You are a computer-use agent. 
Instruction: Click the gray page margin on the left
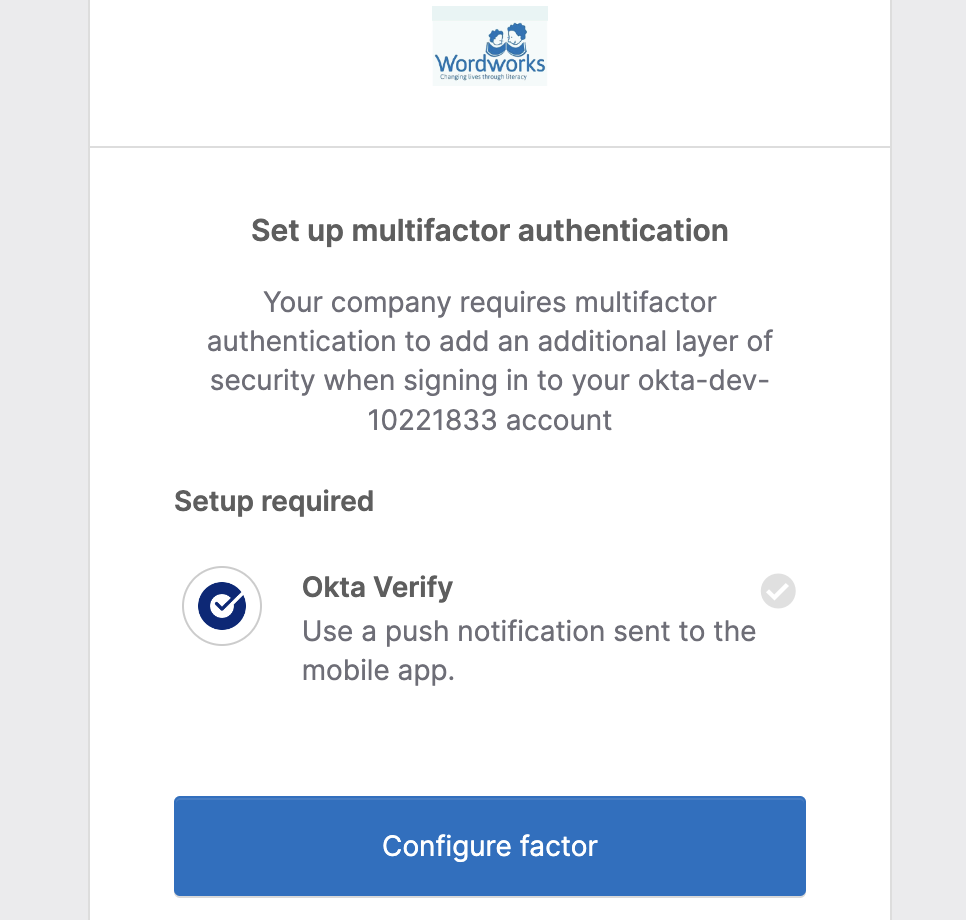(x=44, y=460)
